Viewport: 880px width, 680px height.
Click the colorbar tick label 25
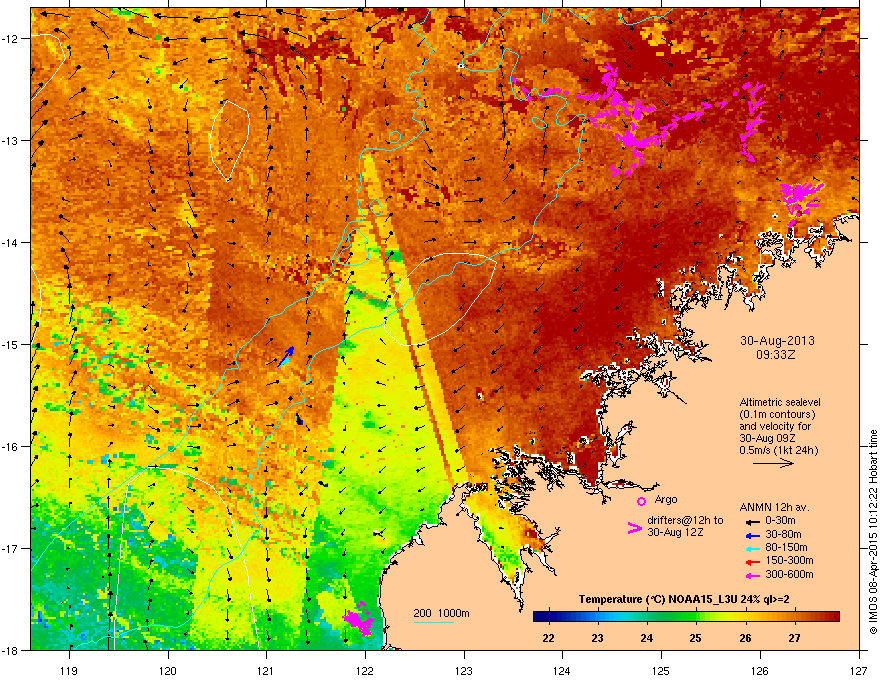(695, 638)
